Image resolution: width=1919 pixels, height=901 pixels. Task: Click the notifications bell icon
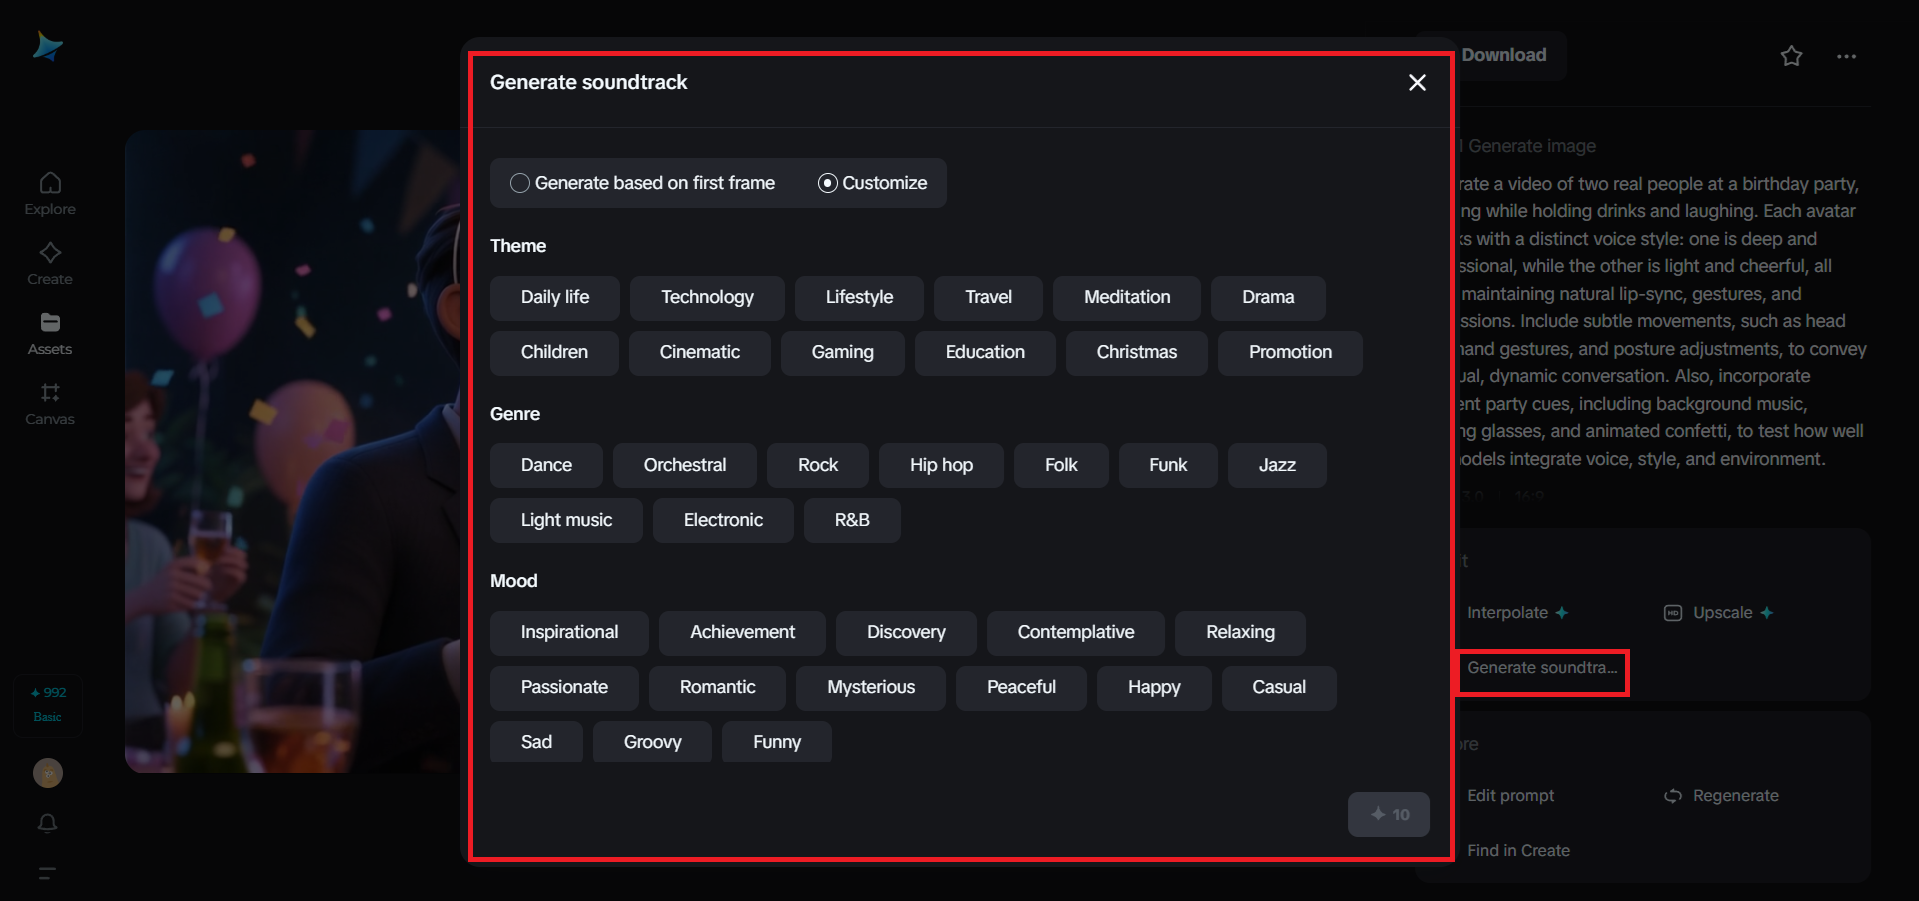[47, 823]
